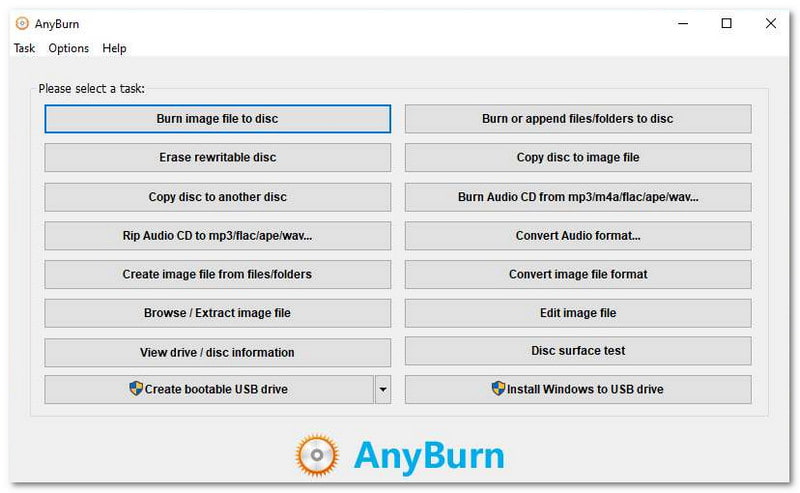Image resolution: width=800 pixels, height=493 pixels.
Task: Run Disc surface test
Action: 578,351
